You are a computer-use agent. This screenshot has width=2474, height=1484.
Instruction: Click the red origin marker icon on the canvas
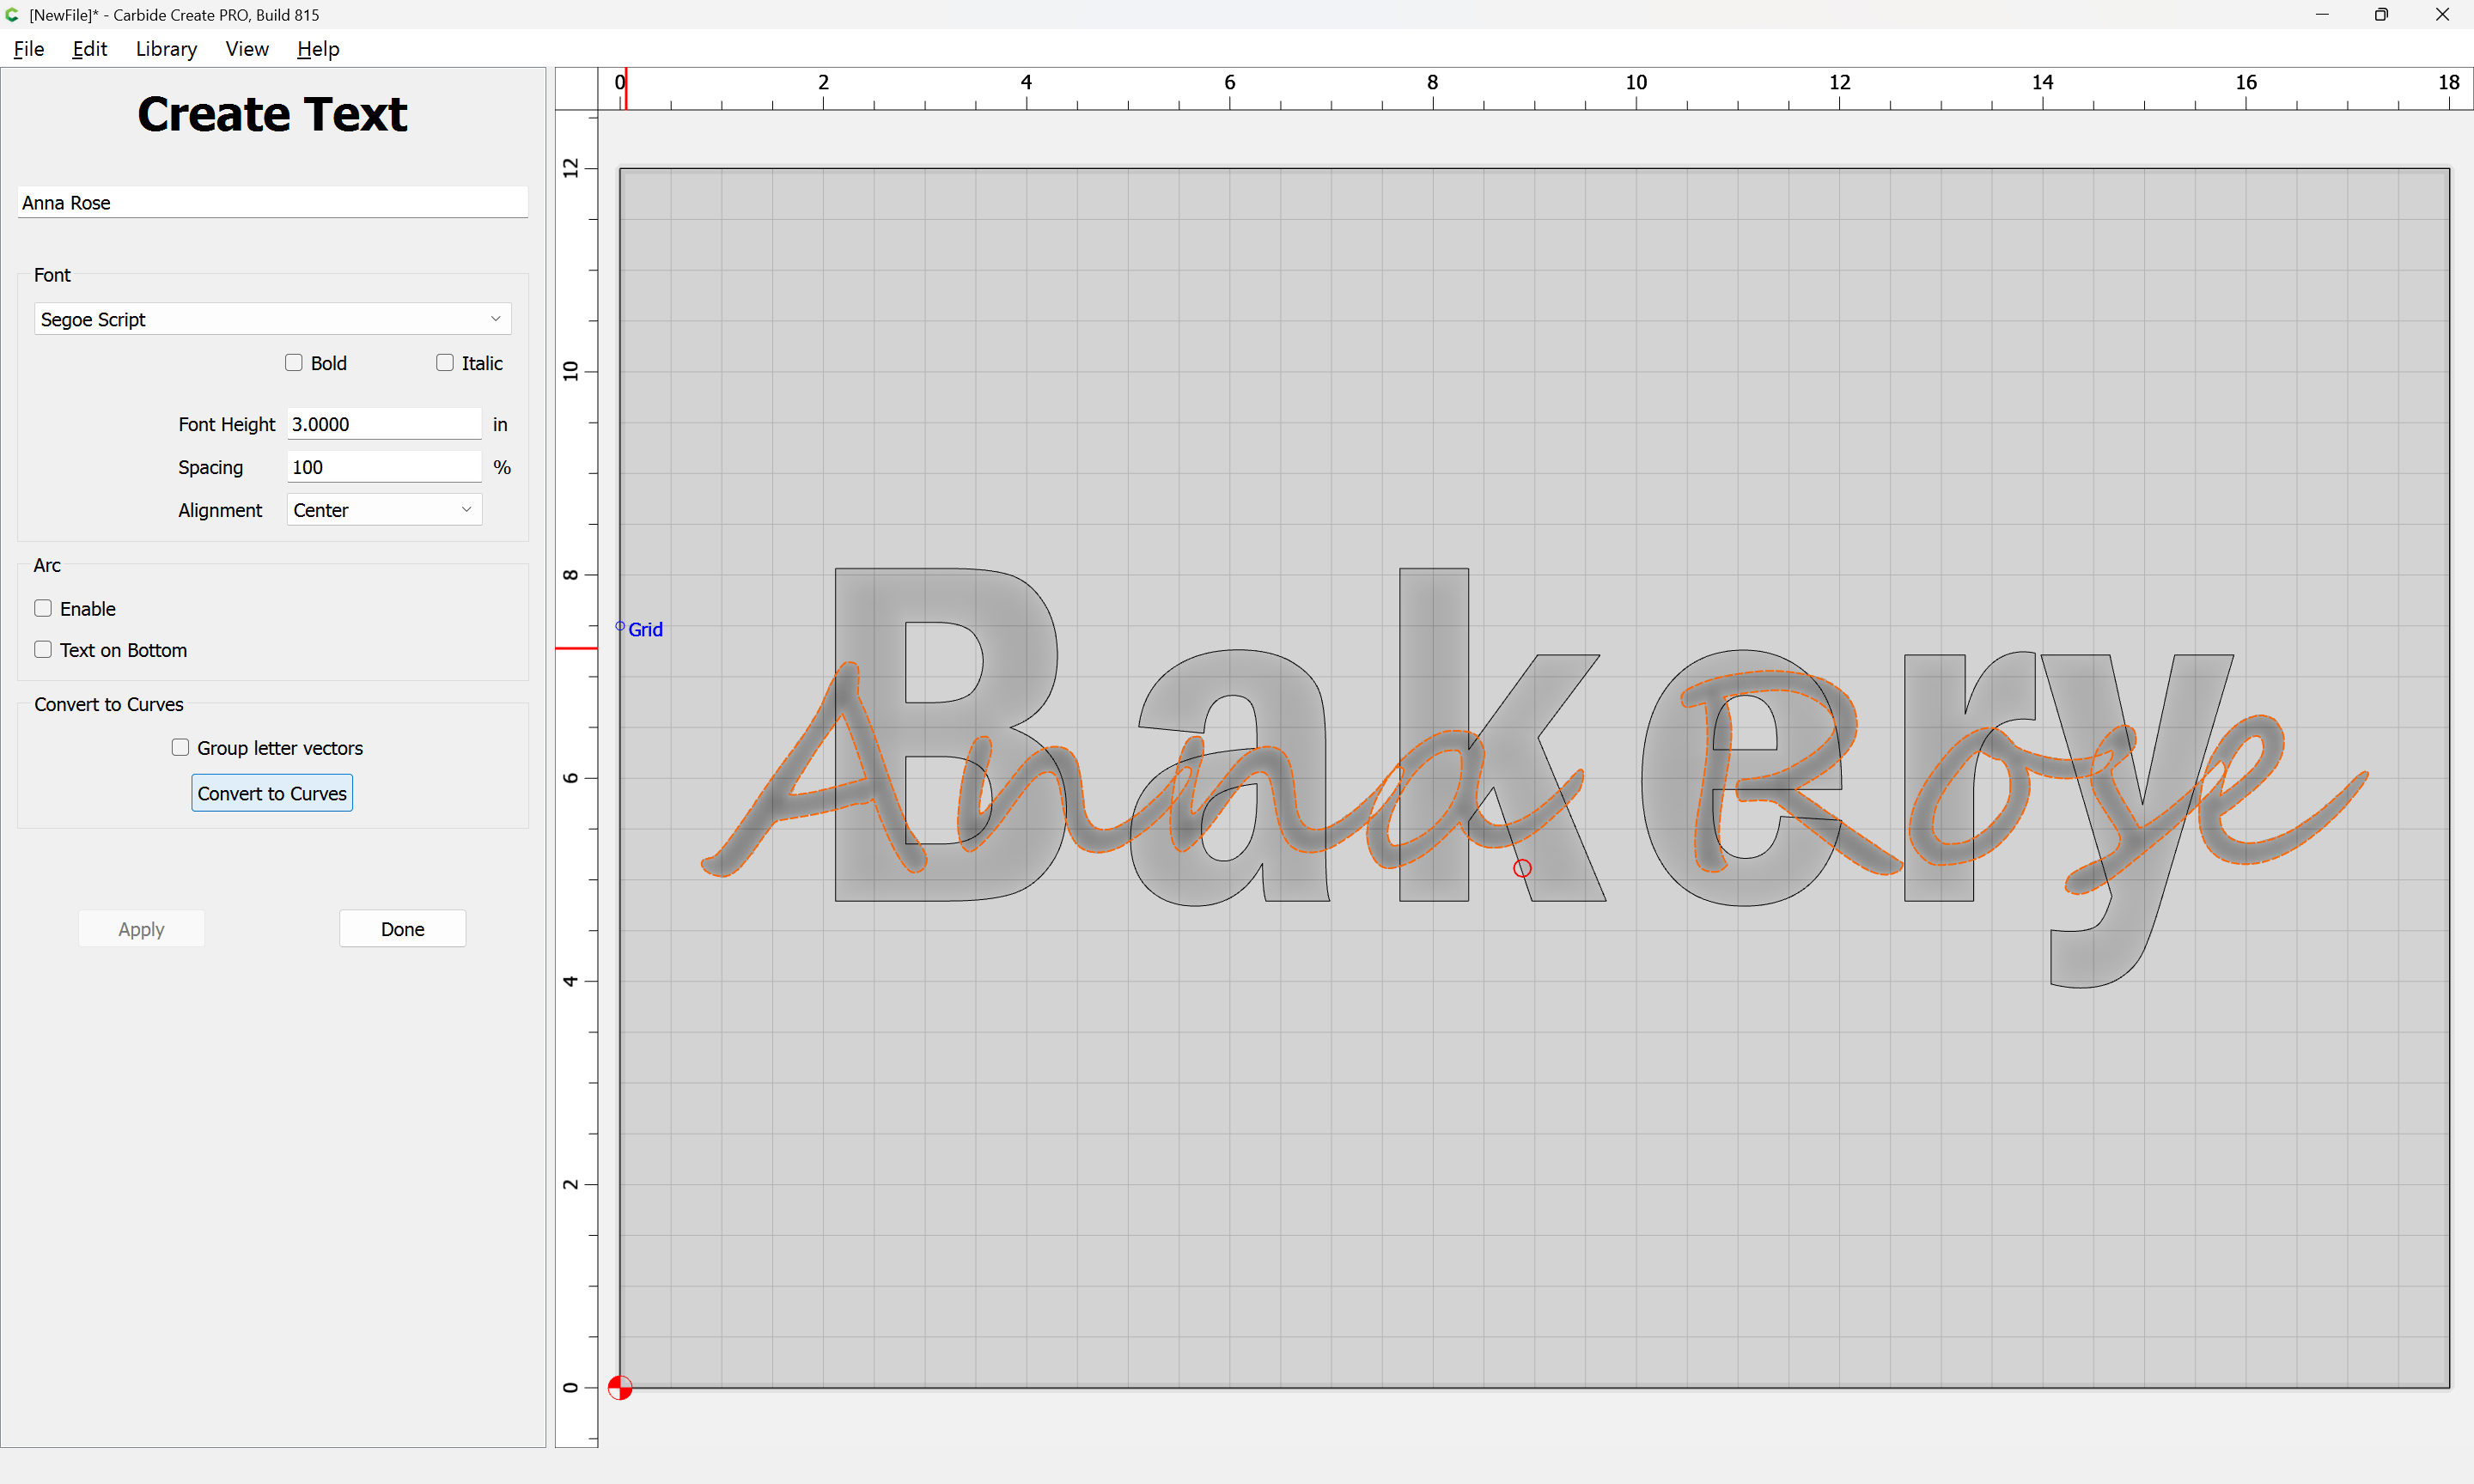pyautogui.click(x=620, y=1387)
